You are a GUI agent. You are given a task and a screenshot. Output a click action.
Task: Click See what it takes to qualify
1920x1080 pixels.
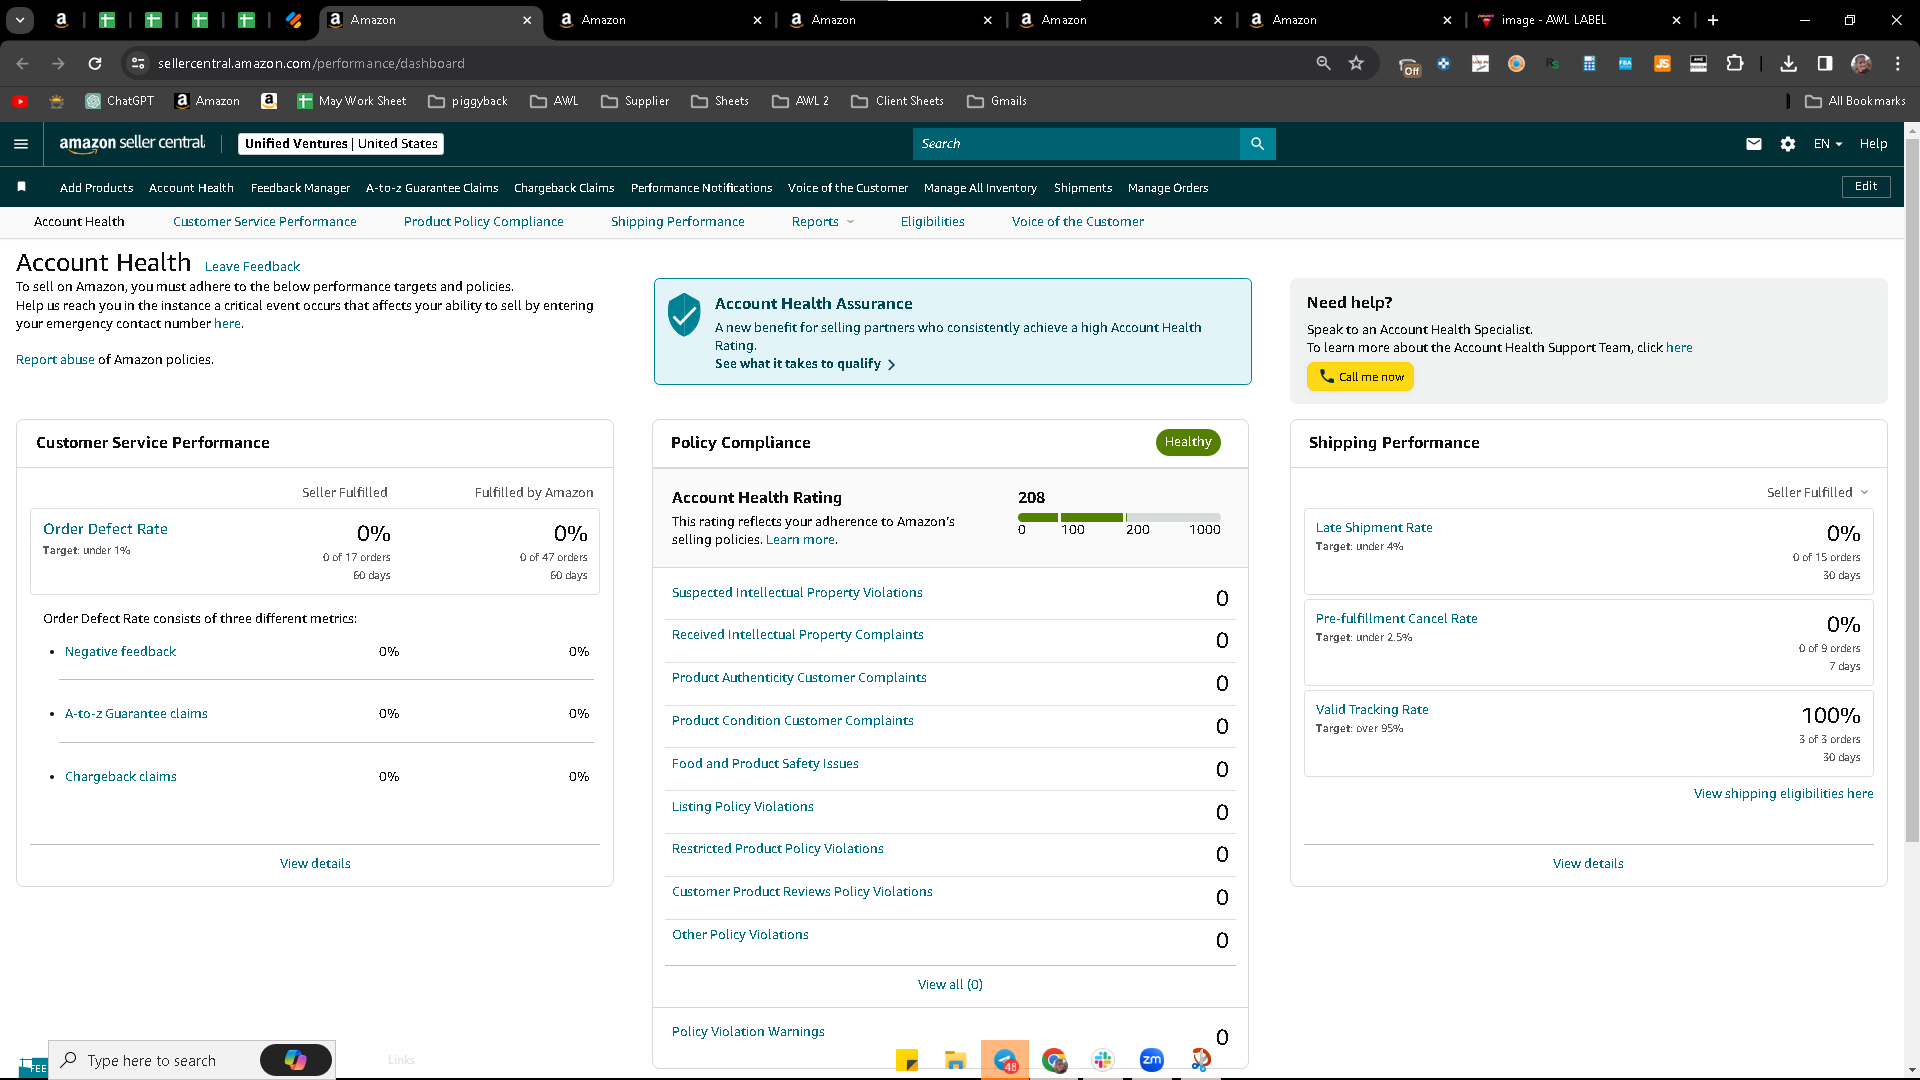tap(805, 364)
